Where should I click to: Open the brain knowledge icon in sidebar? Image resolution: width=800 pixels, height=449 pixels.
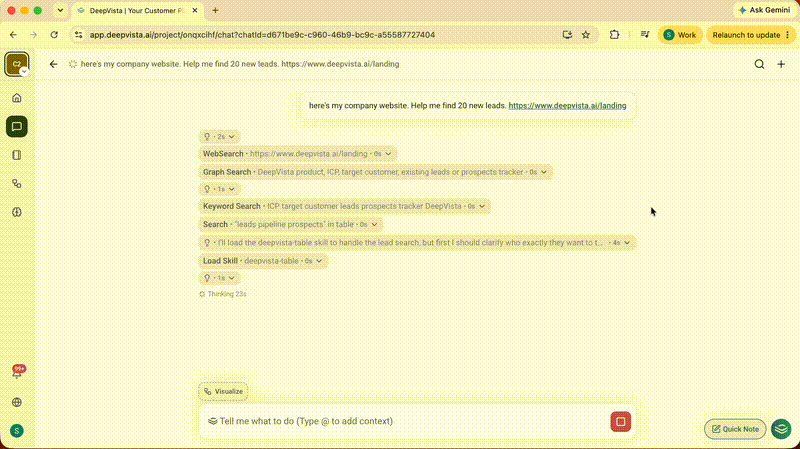pyautogui.click(x=17, y=212)
